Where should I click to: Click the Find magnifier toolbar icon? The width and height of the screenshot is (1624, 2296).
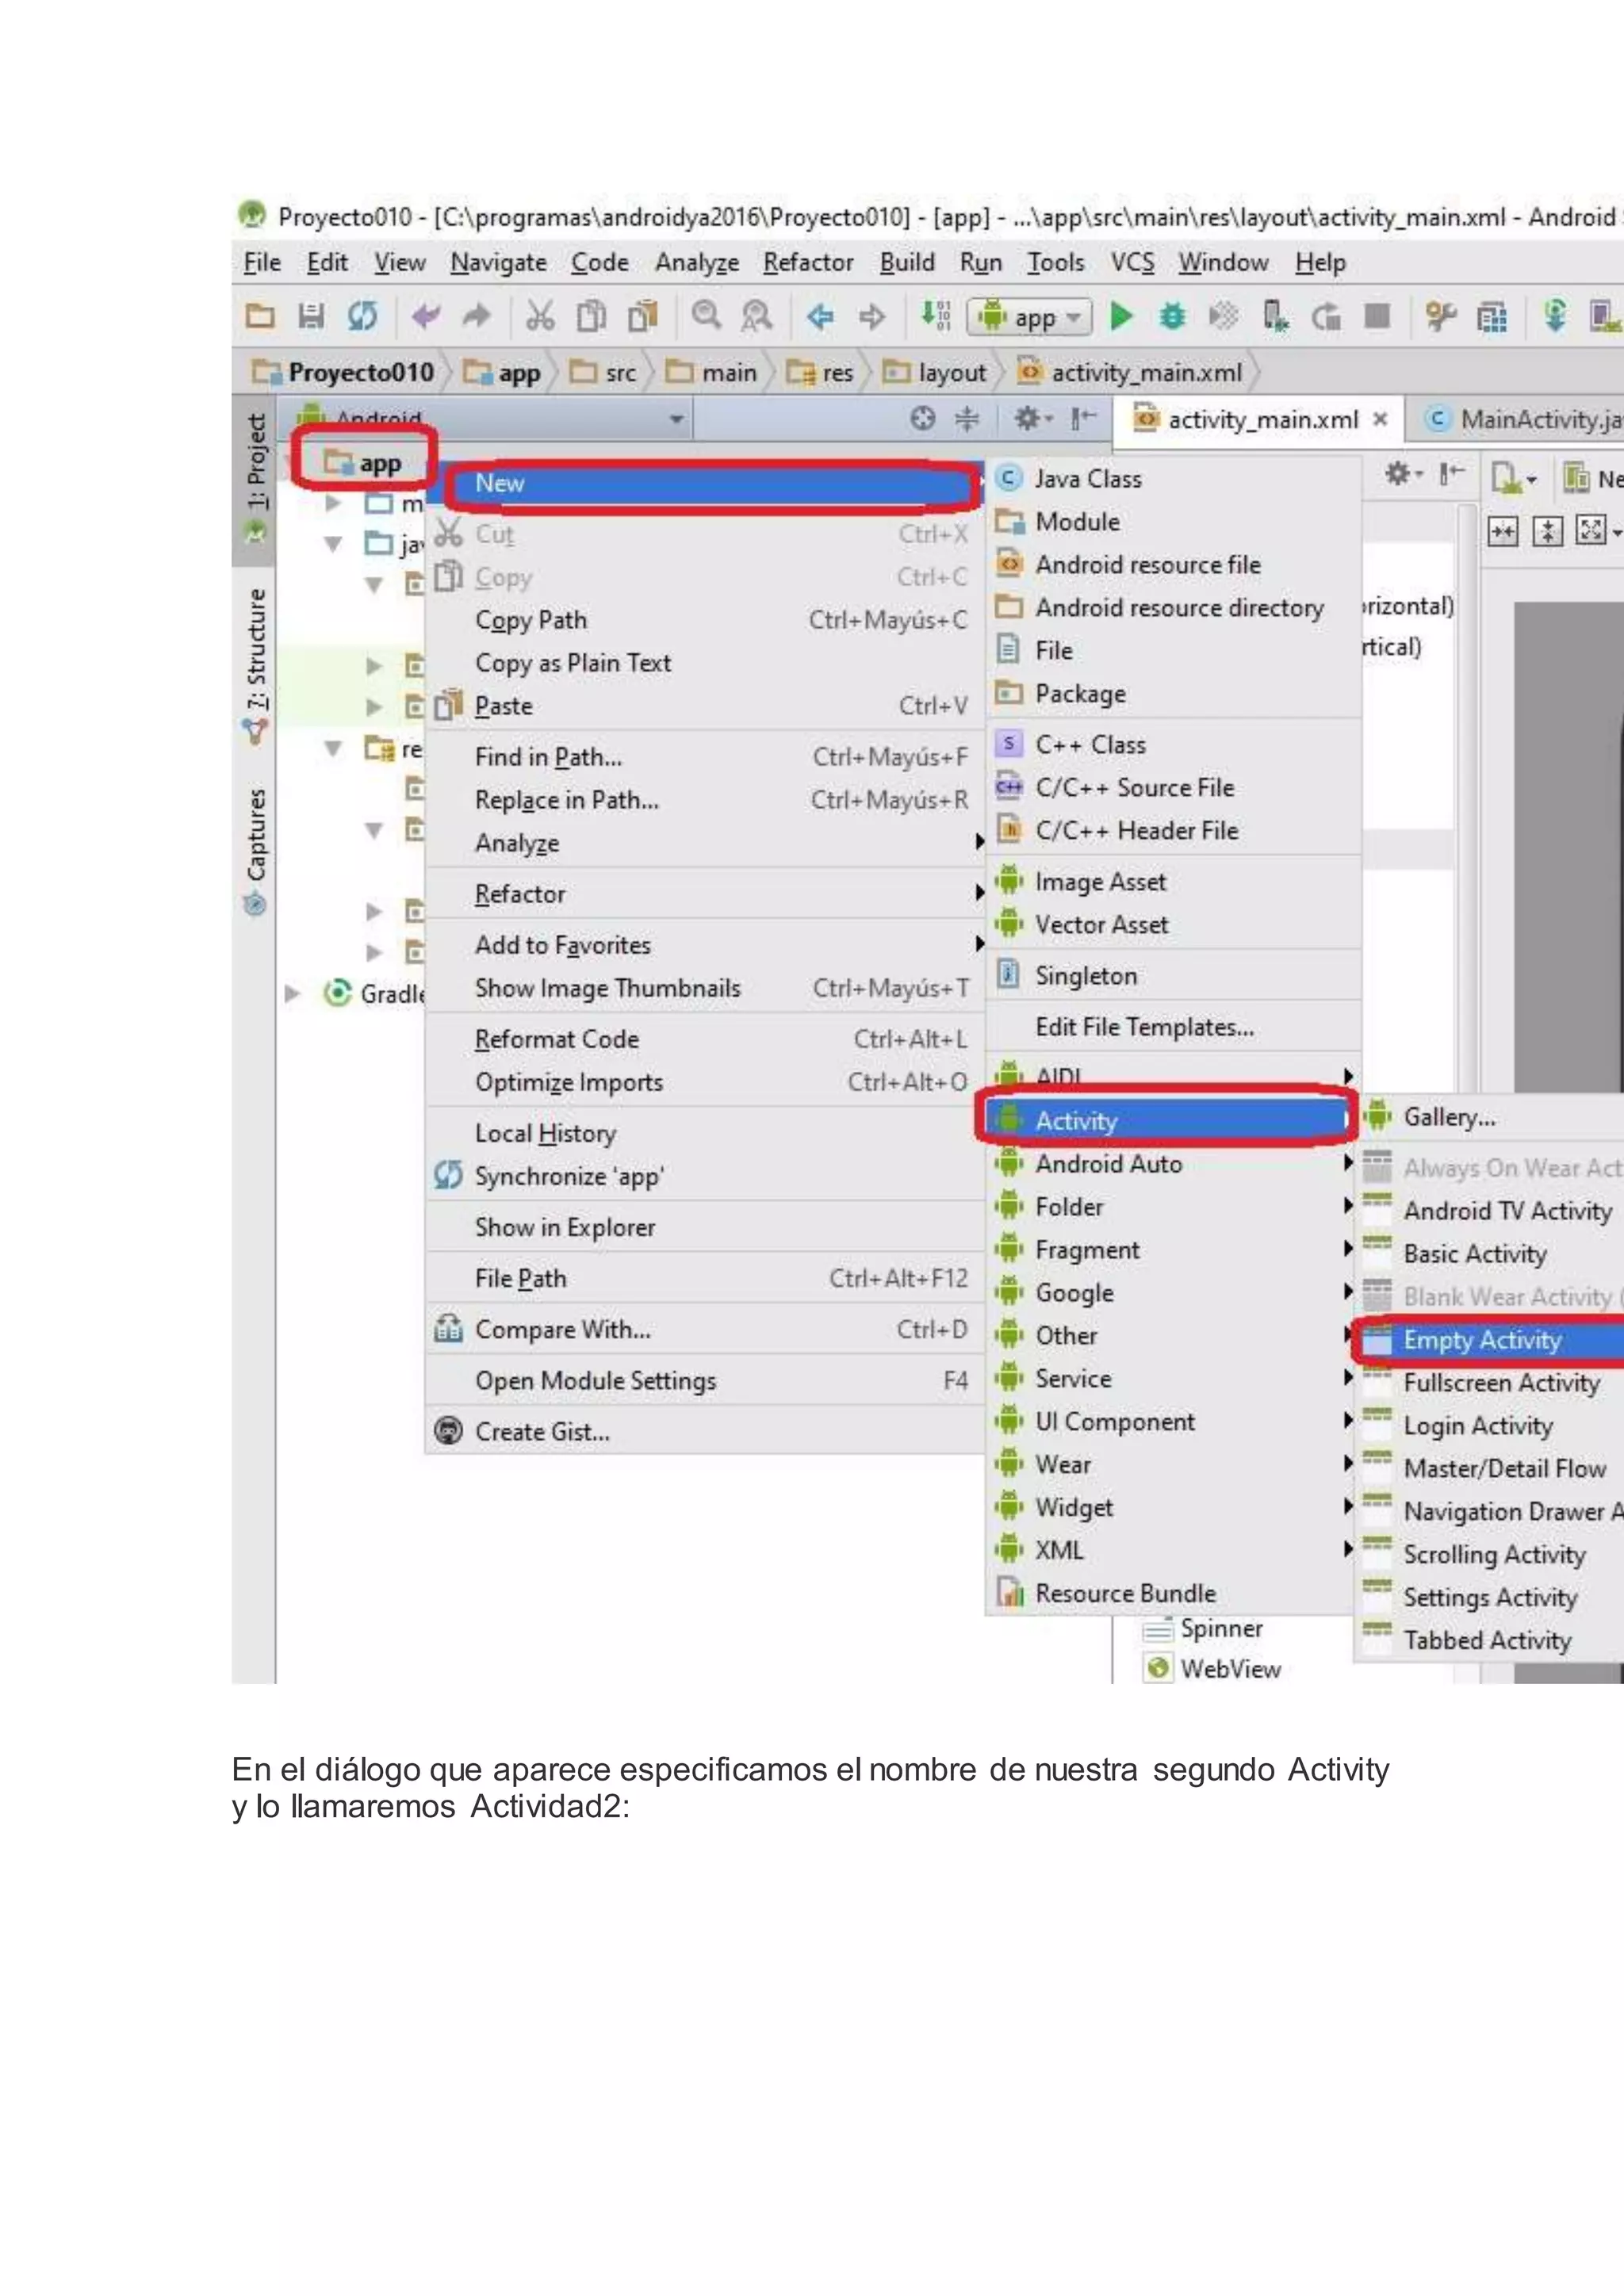pos(706,316)
